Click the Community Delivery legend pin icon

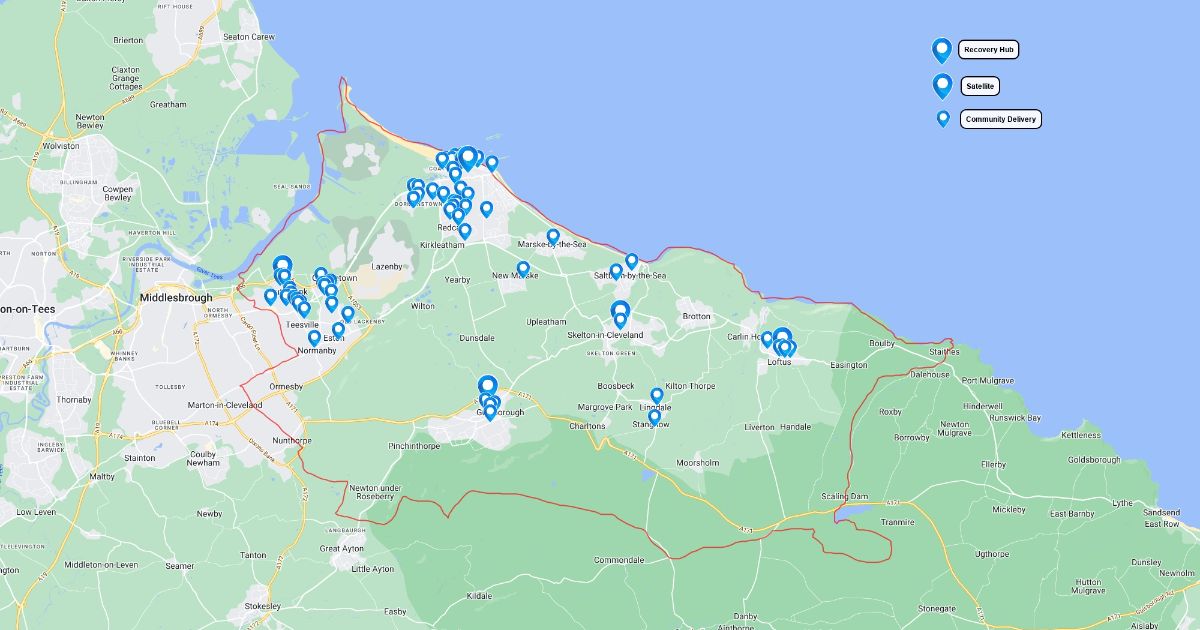tap(943, 119)
